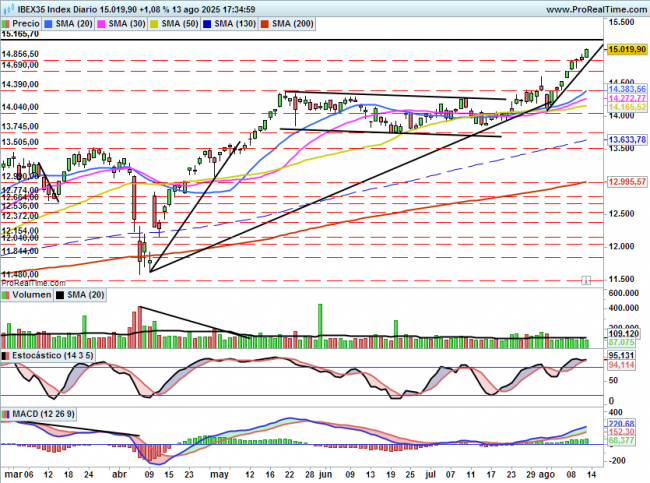Screen dimensions: 650x483
Task: Click the MACD indicator icon
Action: 5,413
